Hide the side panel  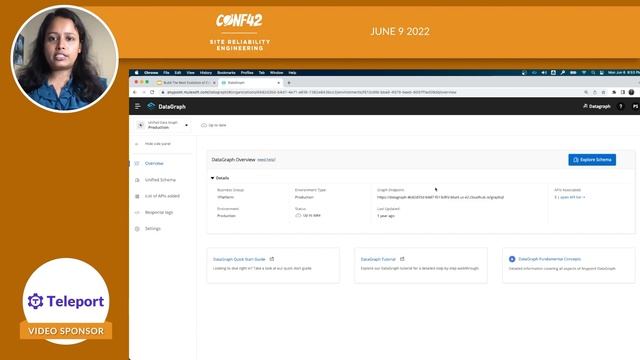click(158, 144)
